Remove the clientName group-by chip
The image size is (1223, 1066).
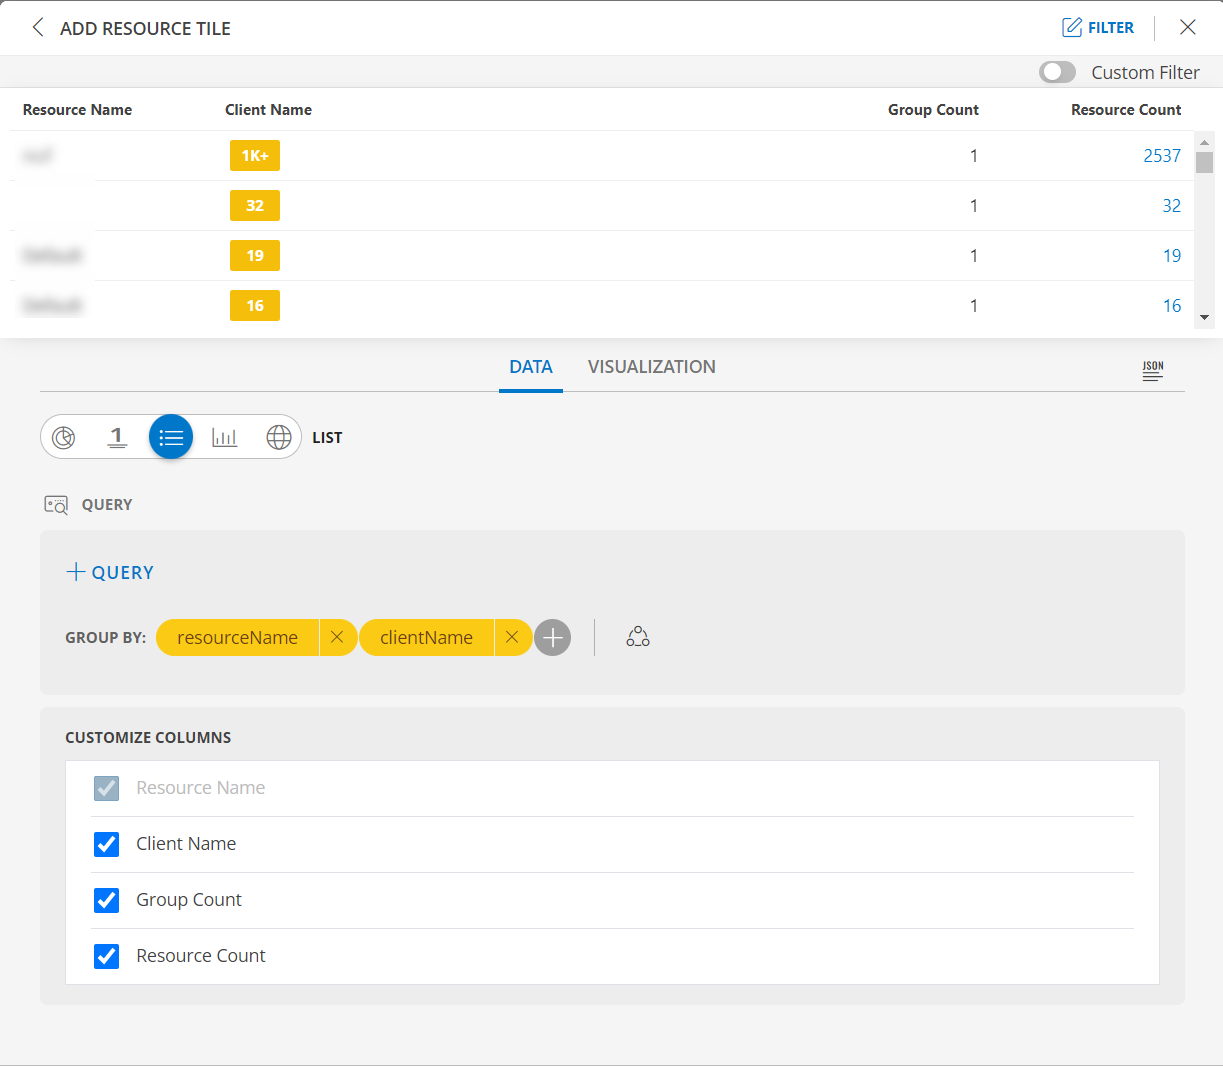(x=513, y=637)
